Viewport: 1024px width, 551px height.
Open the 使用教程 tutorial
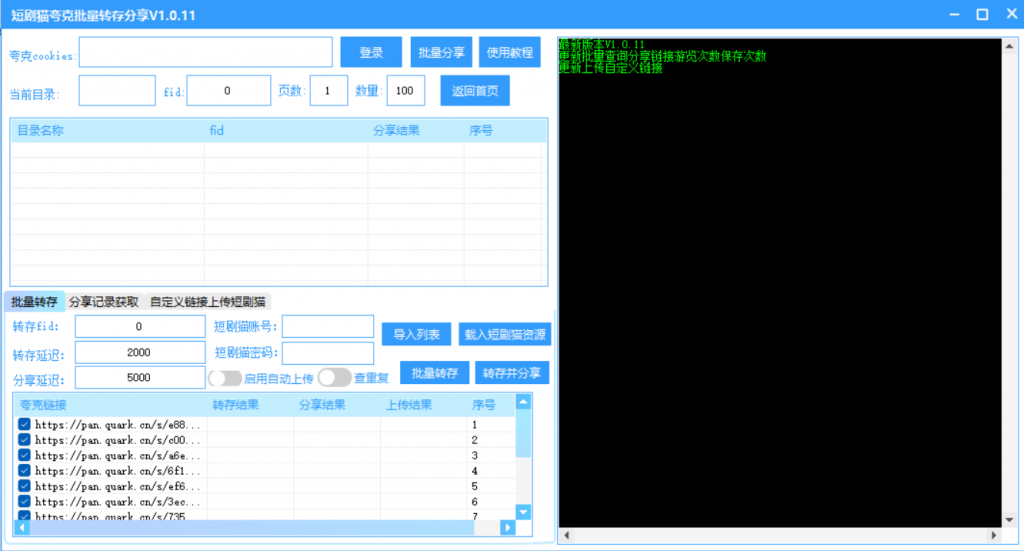coord(509,52)
